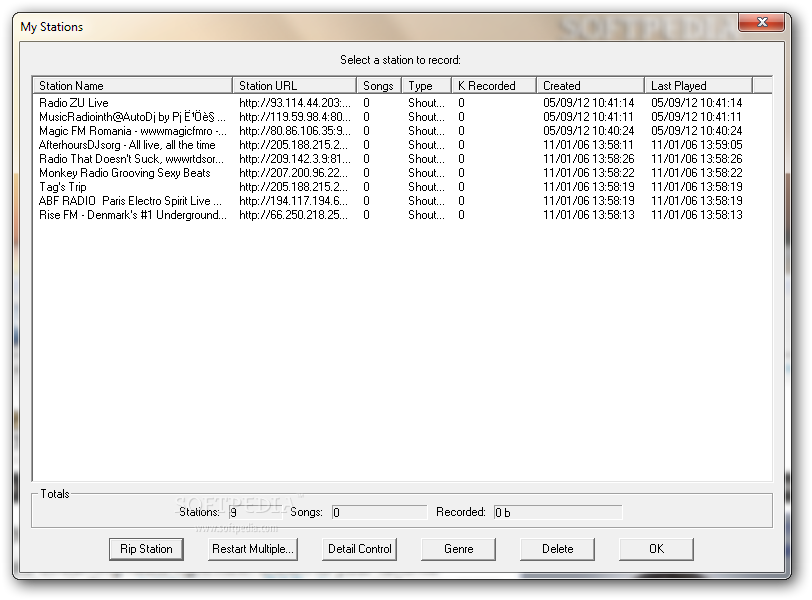
Task: Close the My Stations window
Action: (761, 22)
